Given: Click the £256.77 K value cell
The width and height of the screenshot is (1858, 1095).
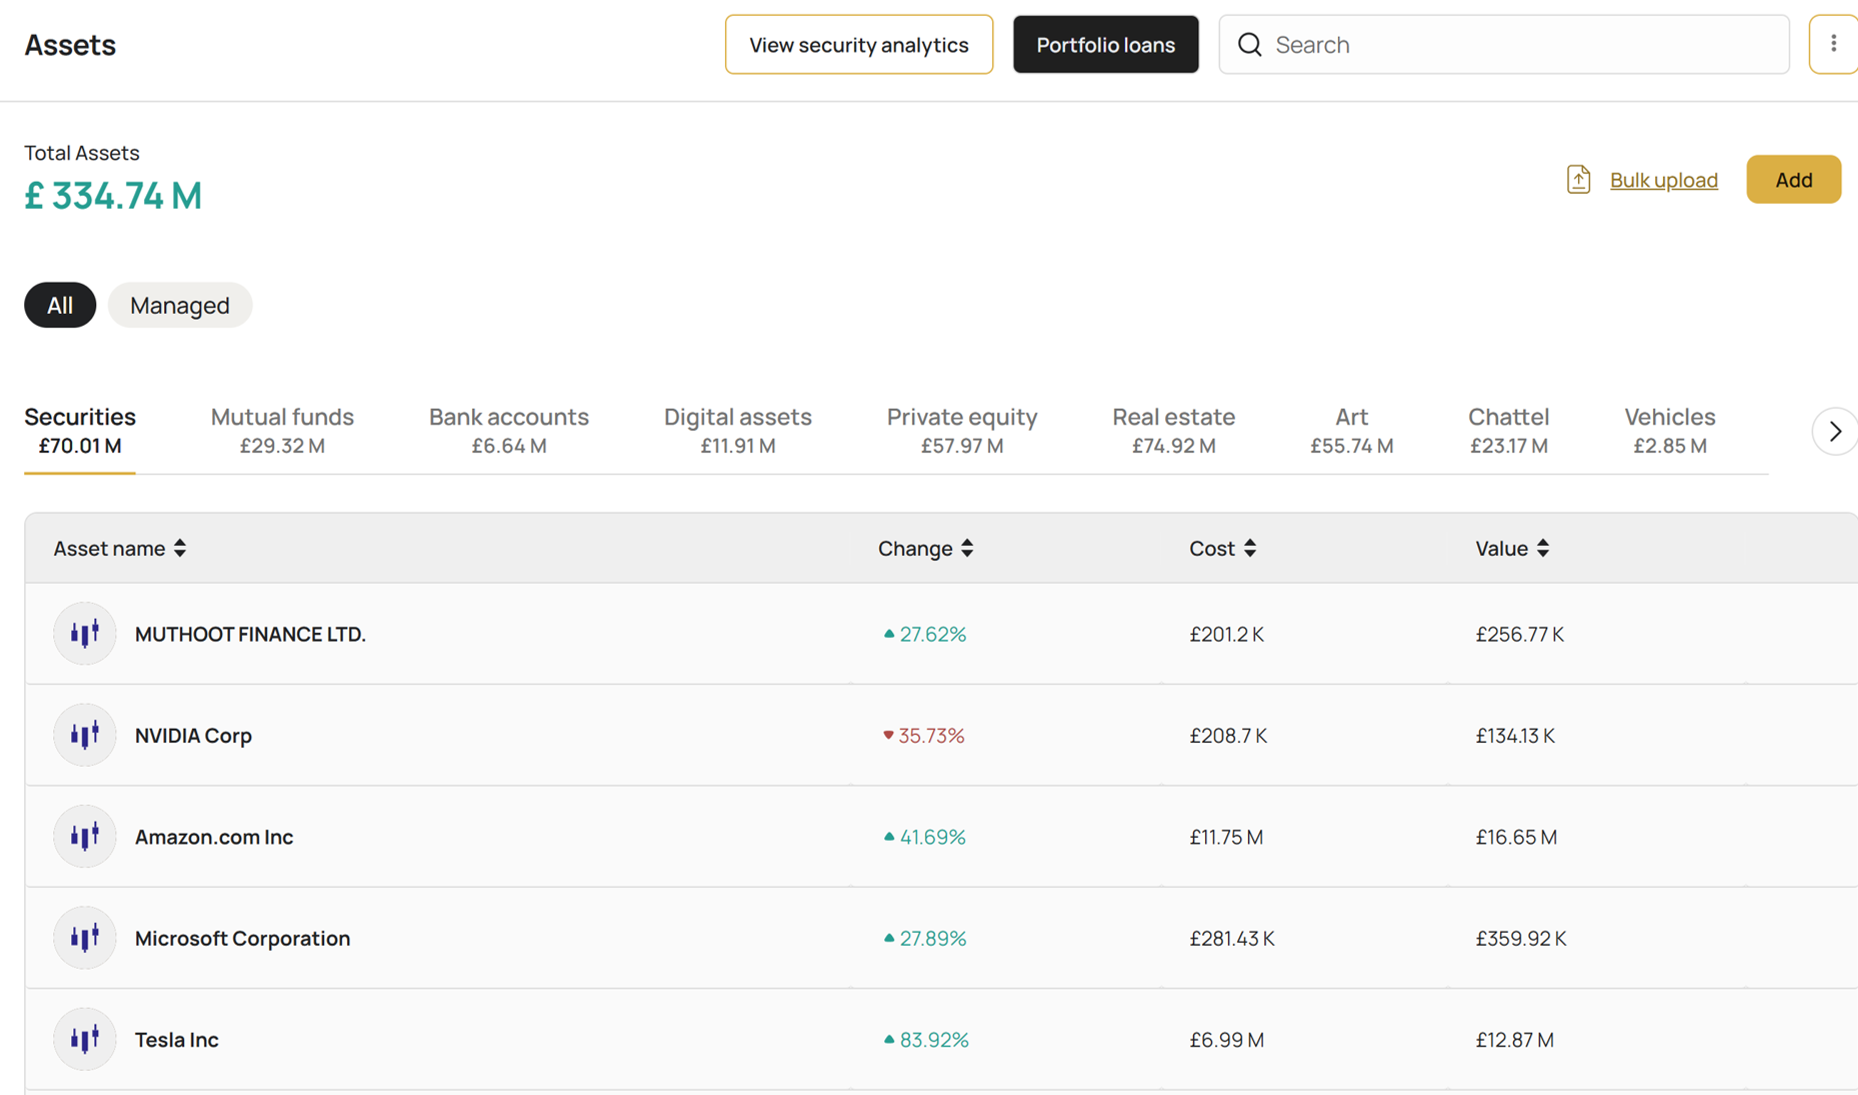Looking at the screenshot, I should (x=1520, y=634).
